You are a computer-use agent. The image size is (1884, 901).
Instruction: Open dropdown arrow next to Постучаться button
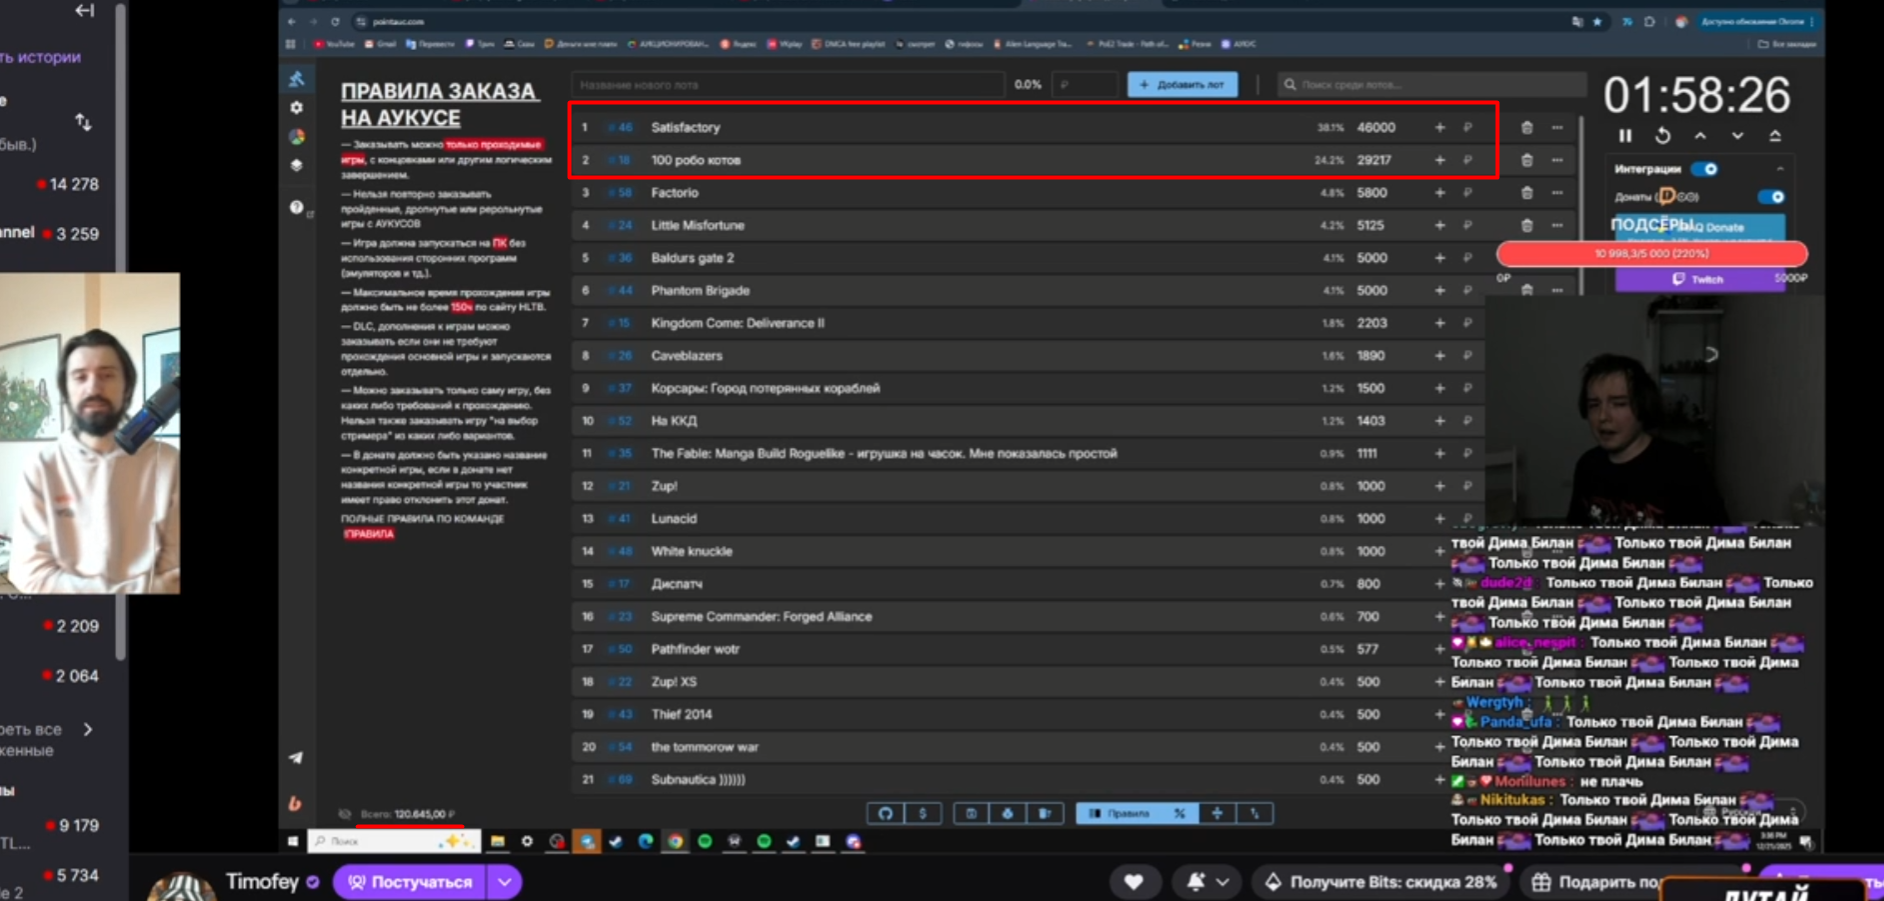coord(505,882)
